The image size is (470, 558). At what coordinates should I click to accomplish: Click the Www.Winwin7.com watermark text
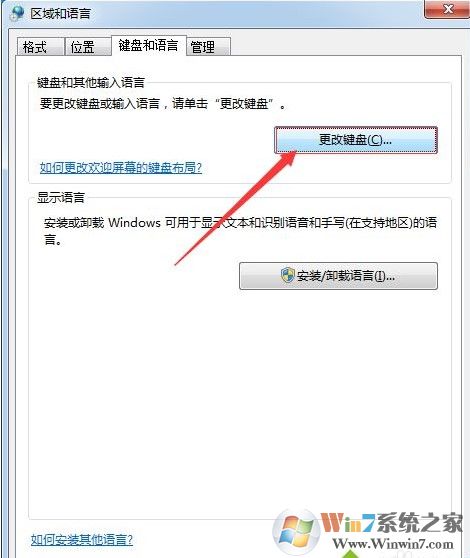(393, 544)
